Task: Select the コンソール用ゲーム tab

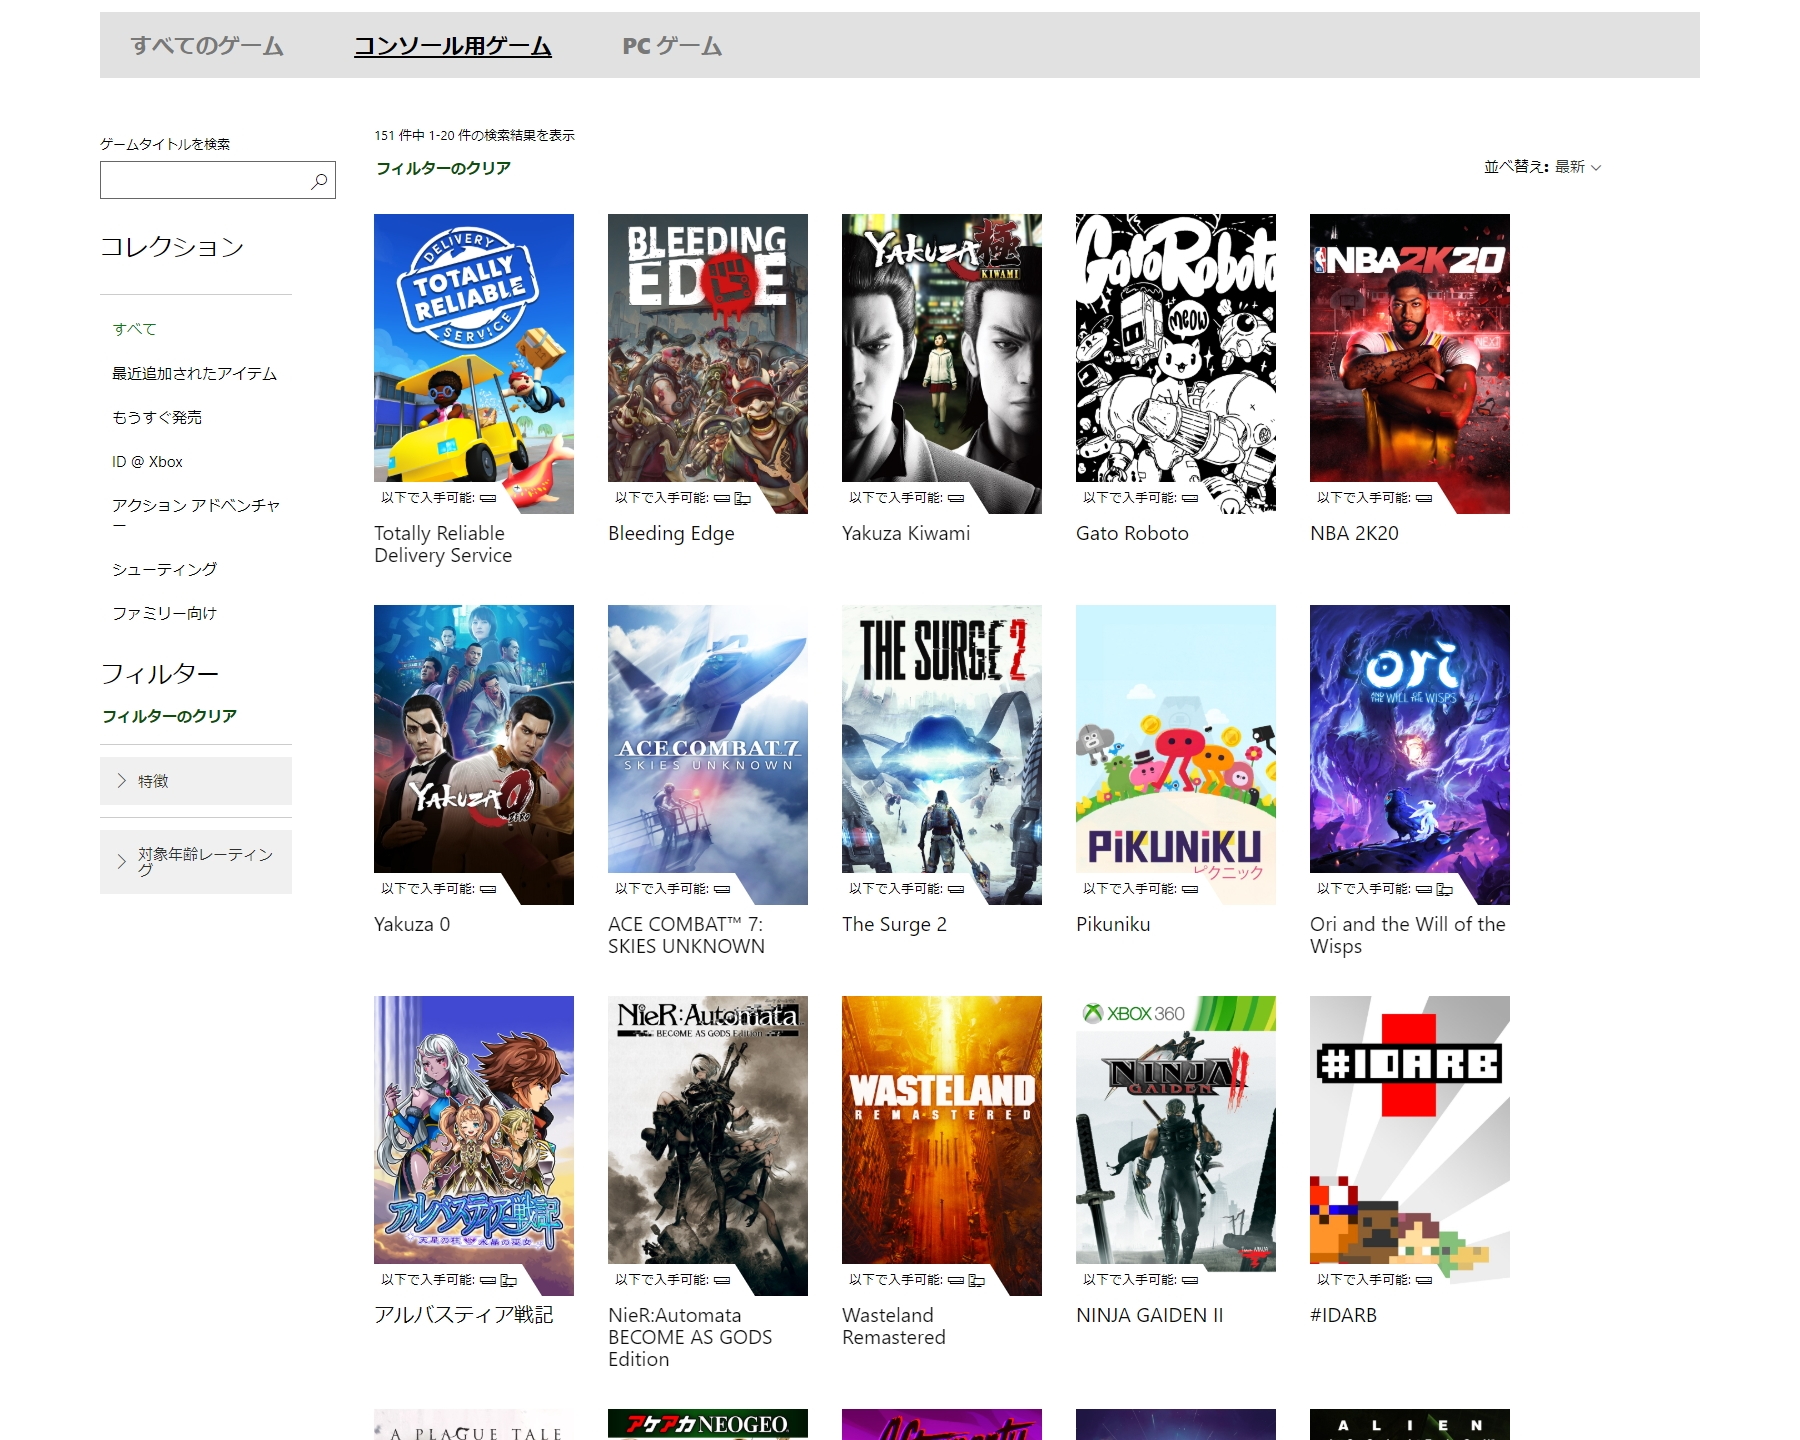Action: coord(453,46)
